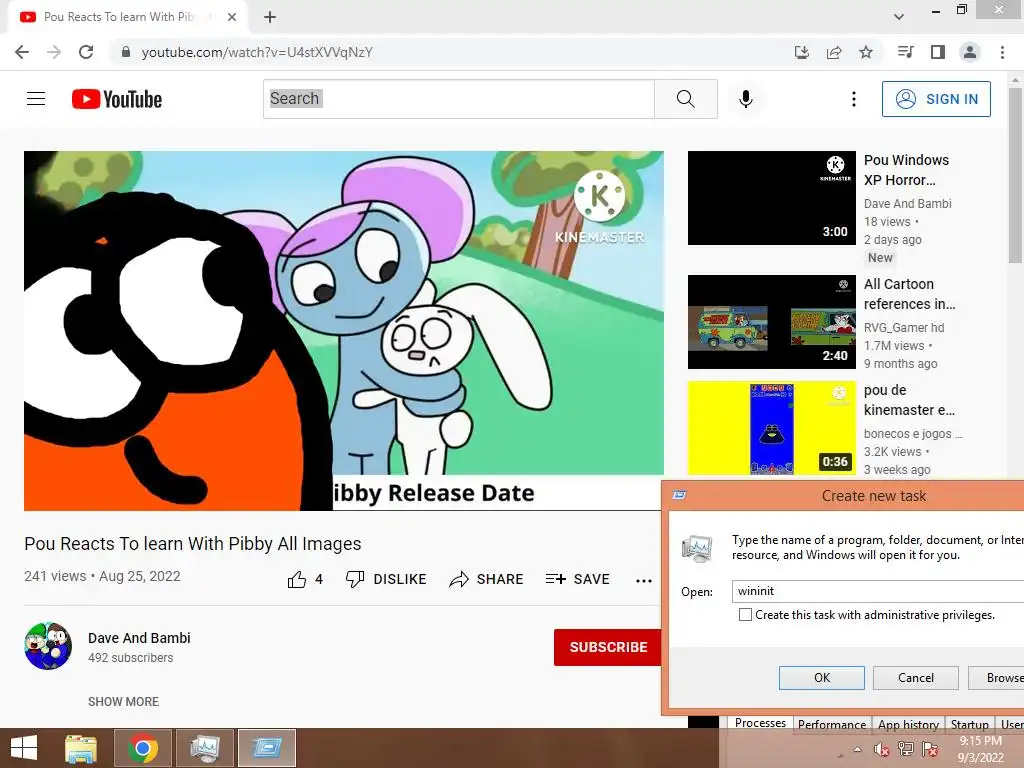Click Task Manager taskbar icon

coord(205,748)
